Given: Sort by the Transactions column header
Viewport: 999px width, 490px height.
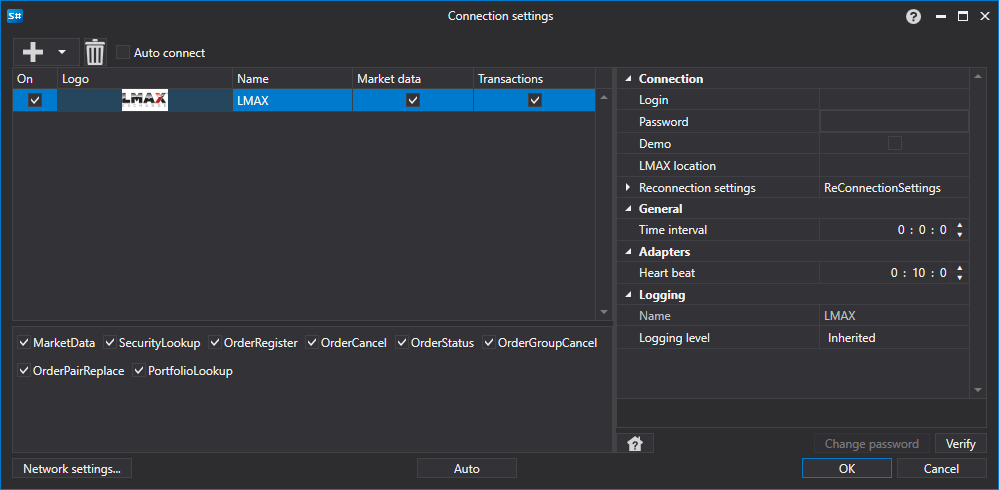Looking at the screenshot, I should coord(535,79).
